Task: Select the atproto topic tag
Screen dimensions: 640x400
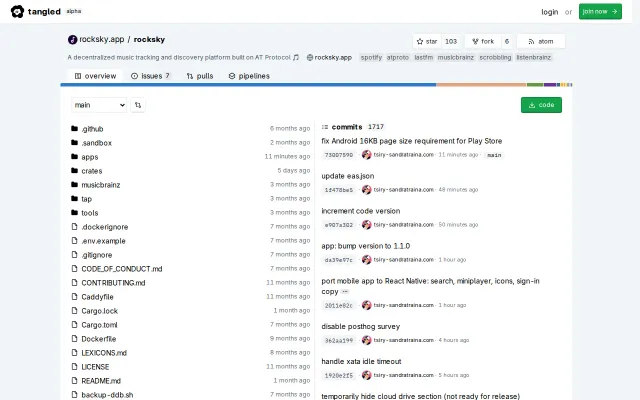Action: (398, 58)
